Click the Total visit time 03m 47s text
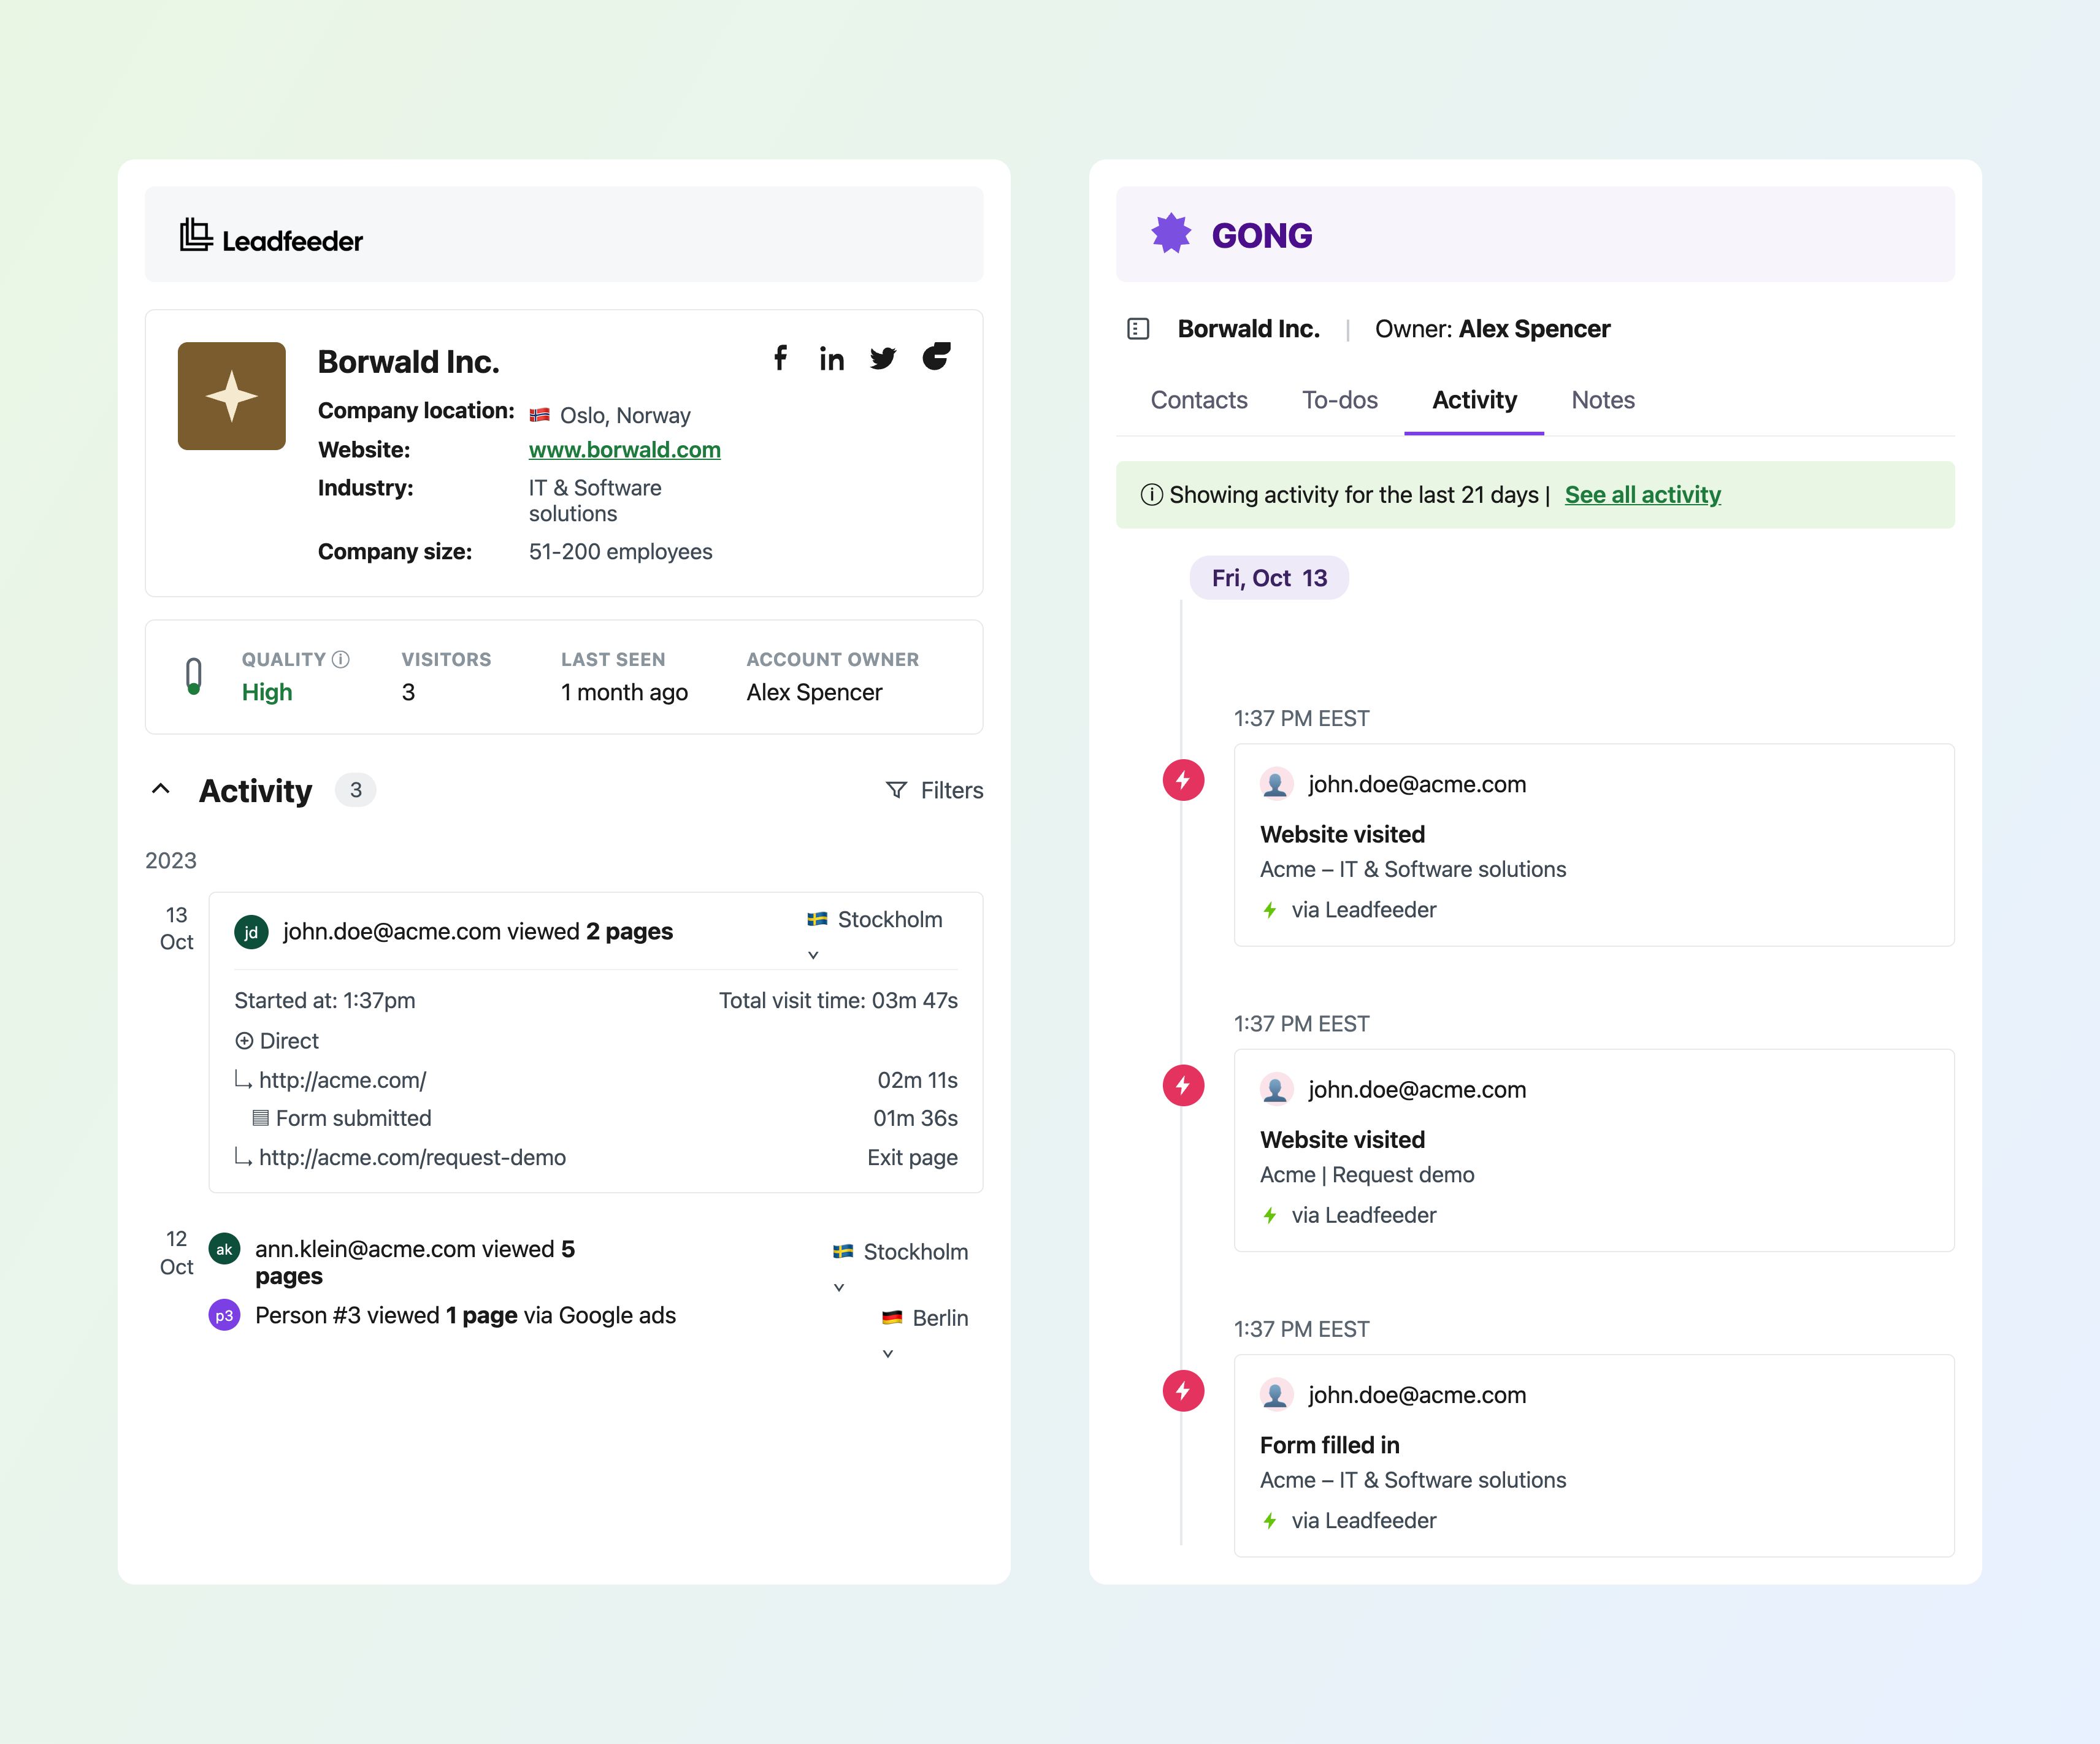 coord(838,1000)
